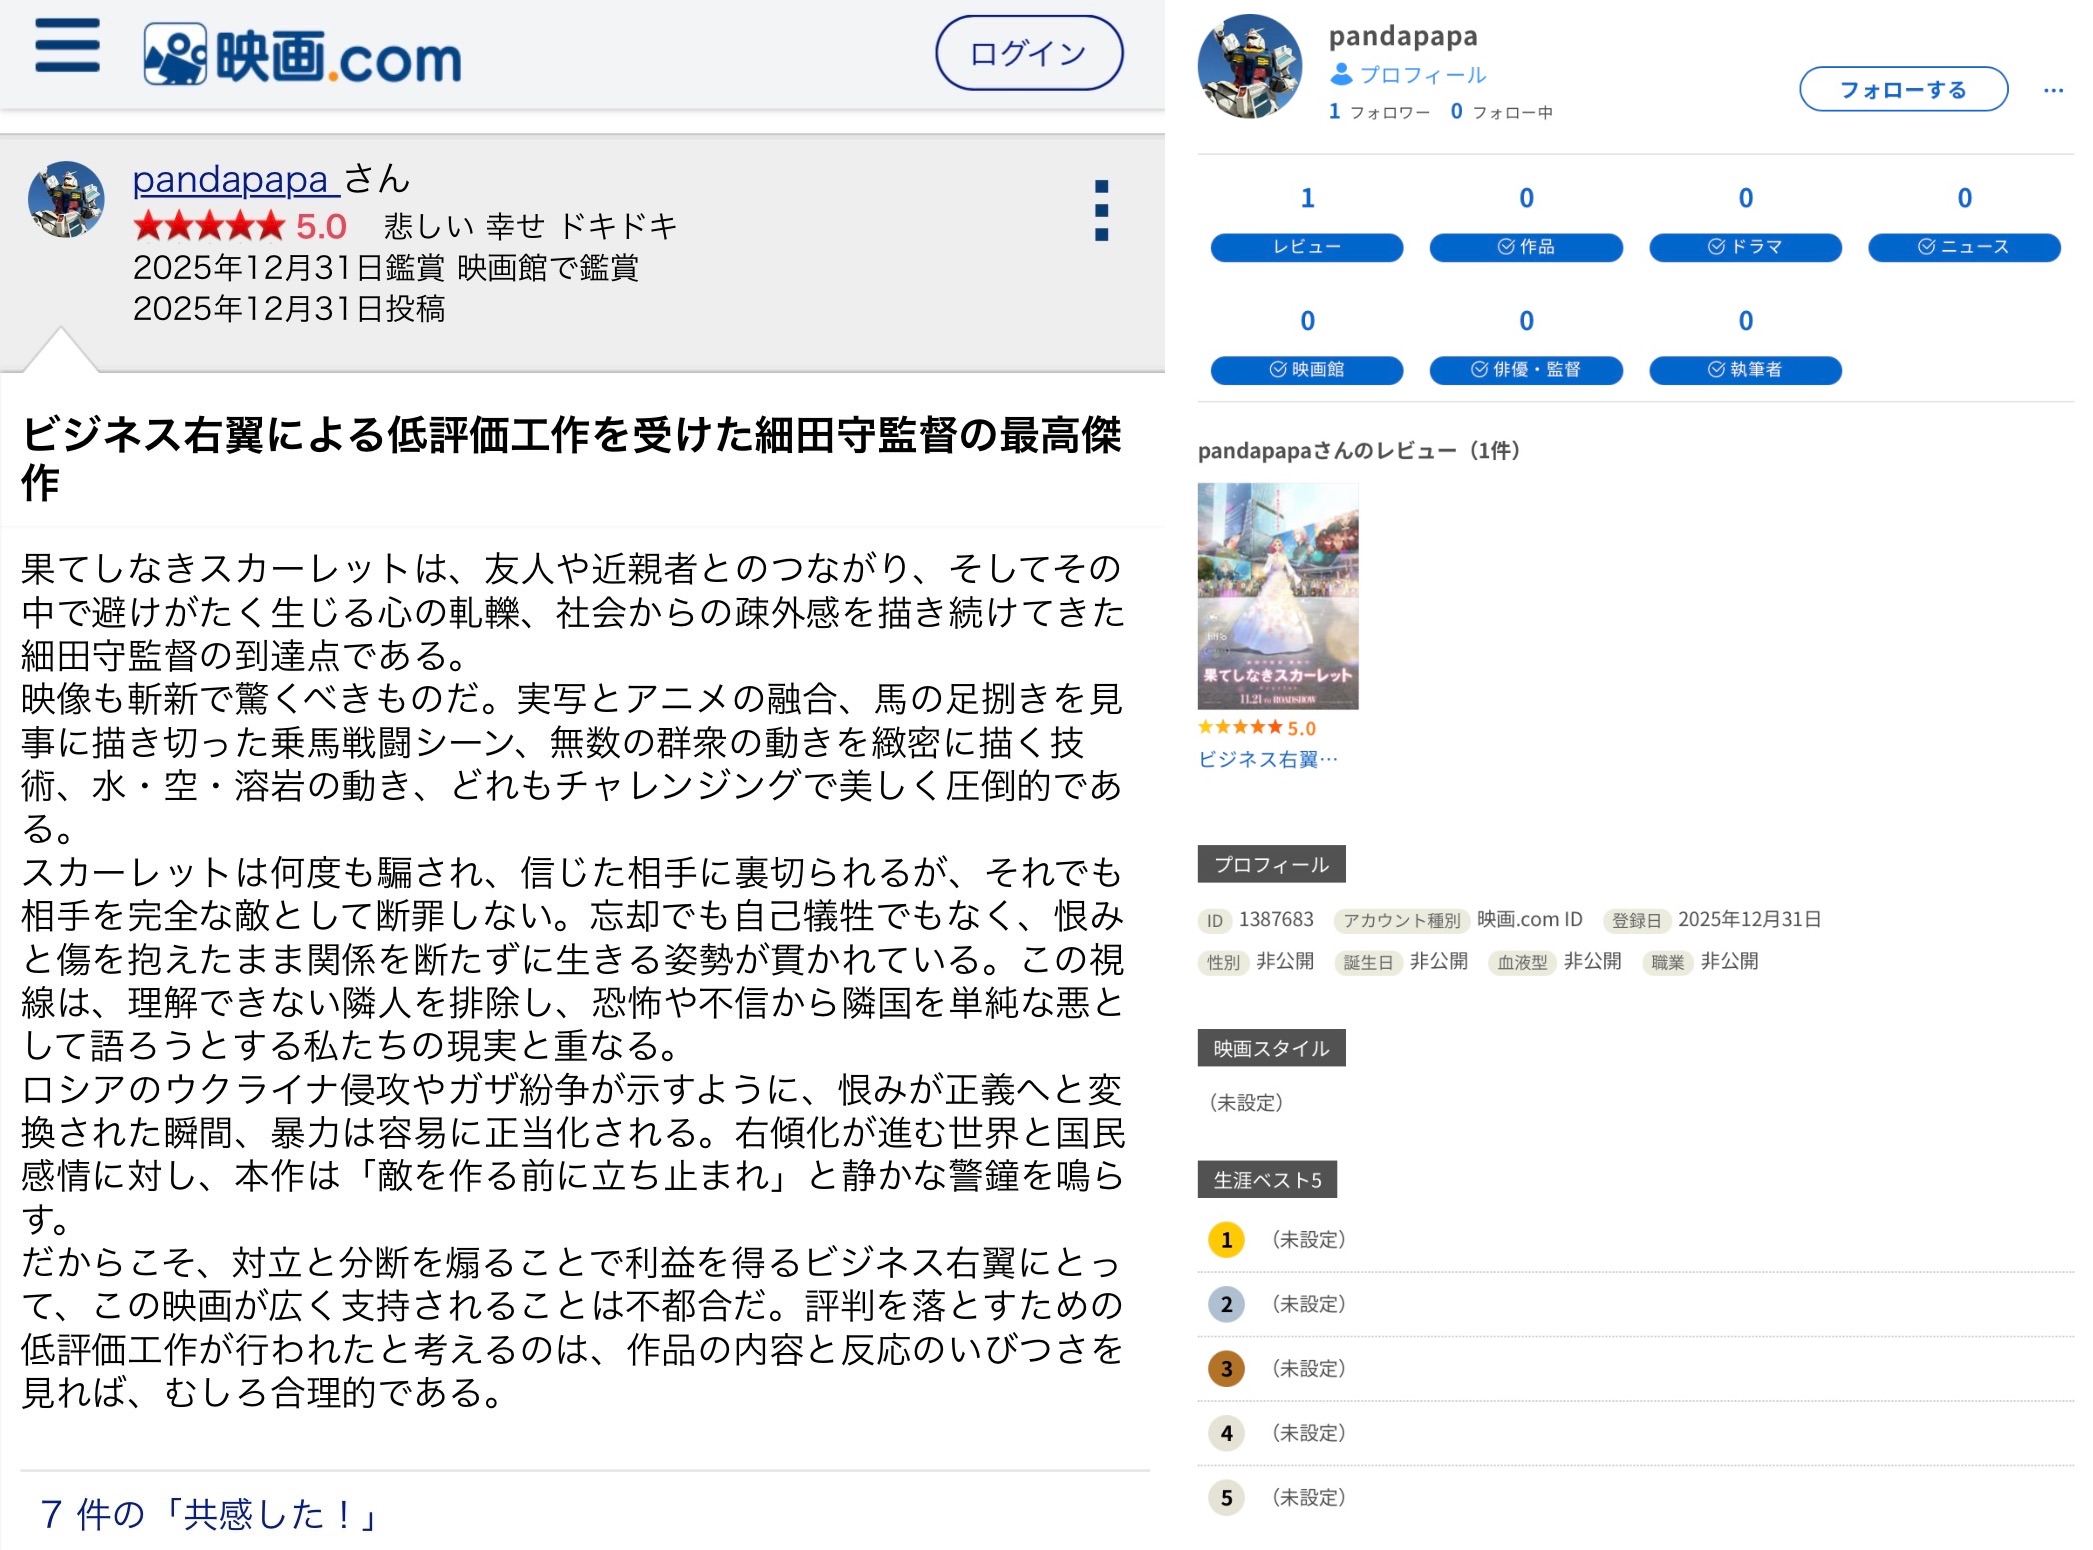View the 7 件の「共感した！」 link

[x=208, y=1514]
